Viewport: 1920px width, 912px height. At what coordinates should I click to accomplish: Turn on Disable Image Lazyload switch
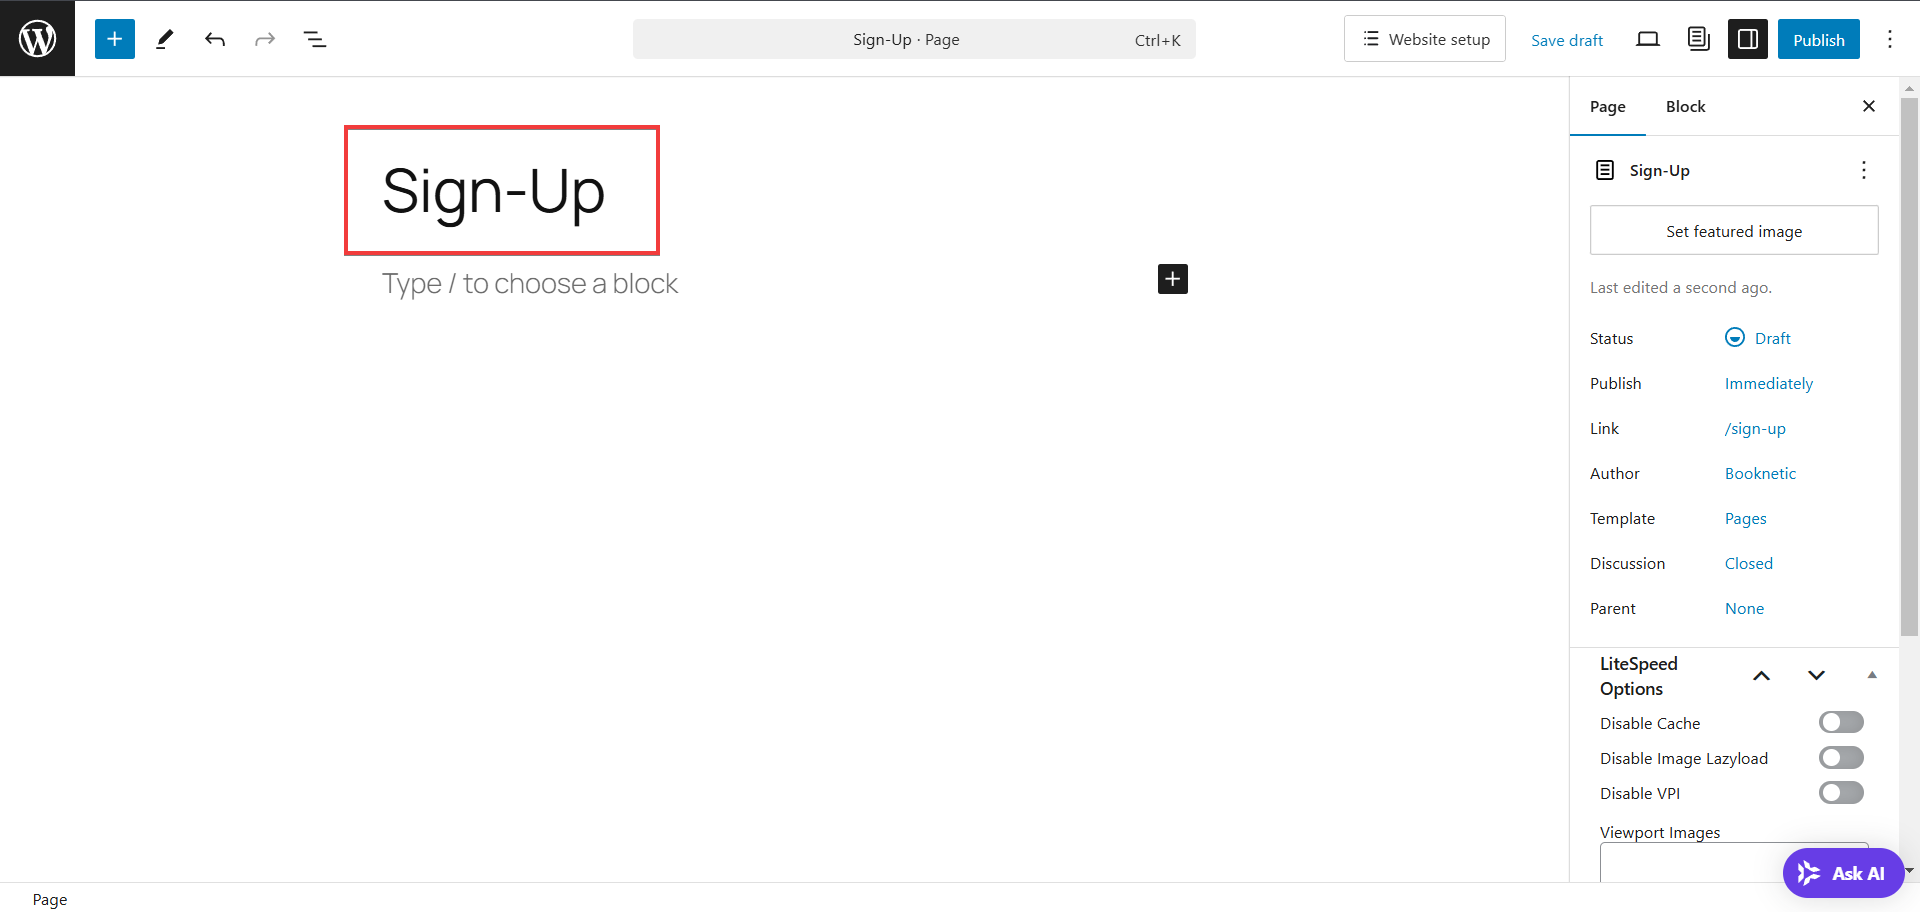[x=1841, y=757]
